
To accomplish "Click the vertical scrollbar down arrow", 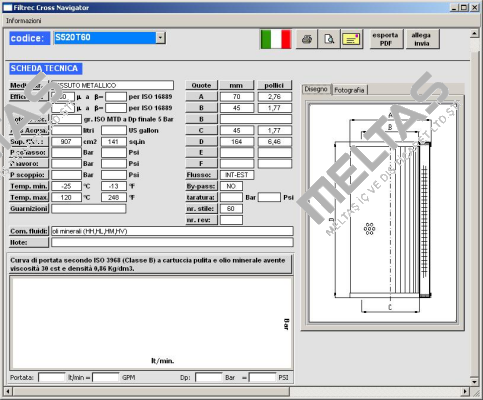I will click(x=474, y=381).
